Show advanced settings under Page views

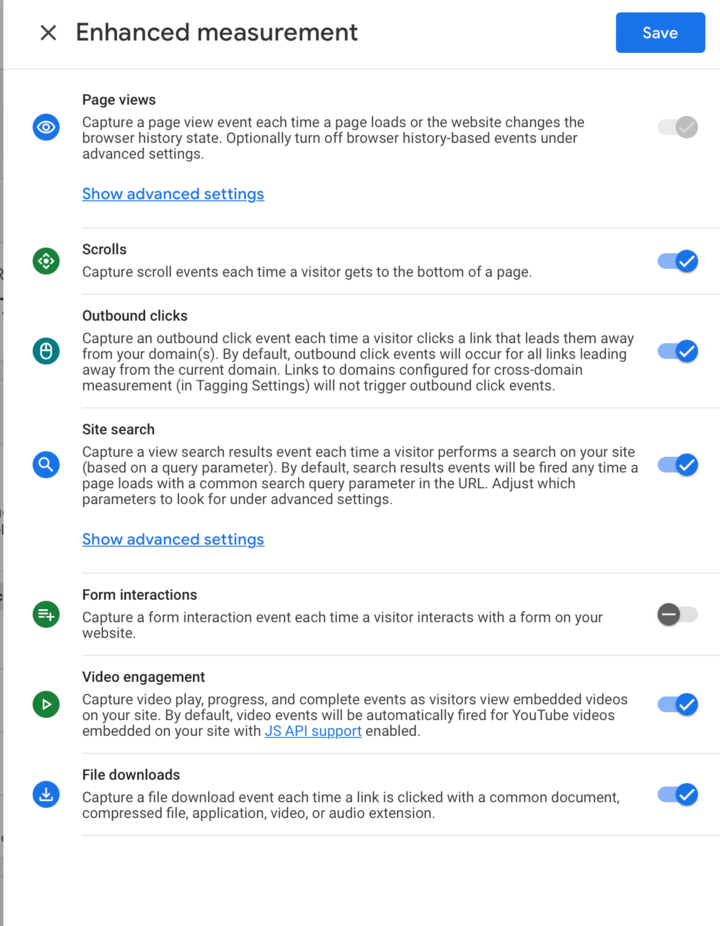click(x=173, y=194)
